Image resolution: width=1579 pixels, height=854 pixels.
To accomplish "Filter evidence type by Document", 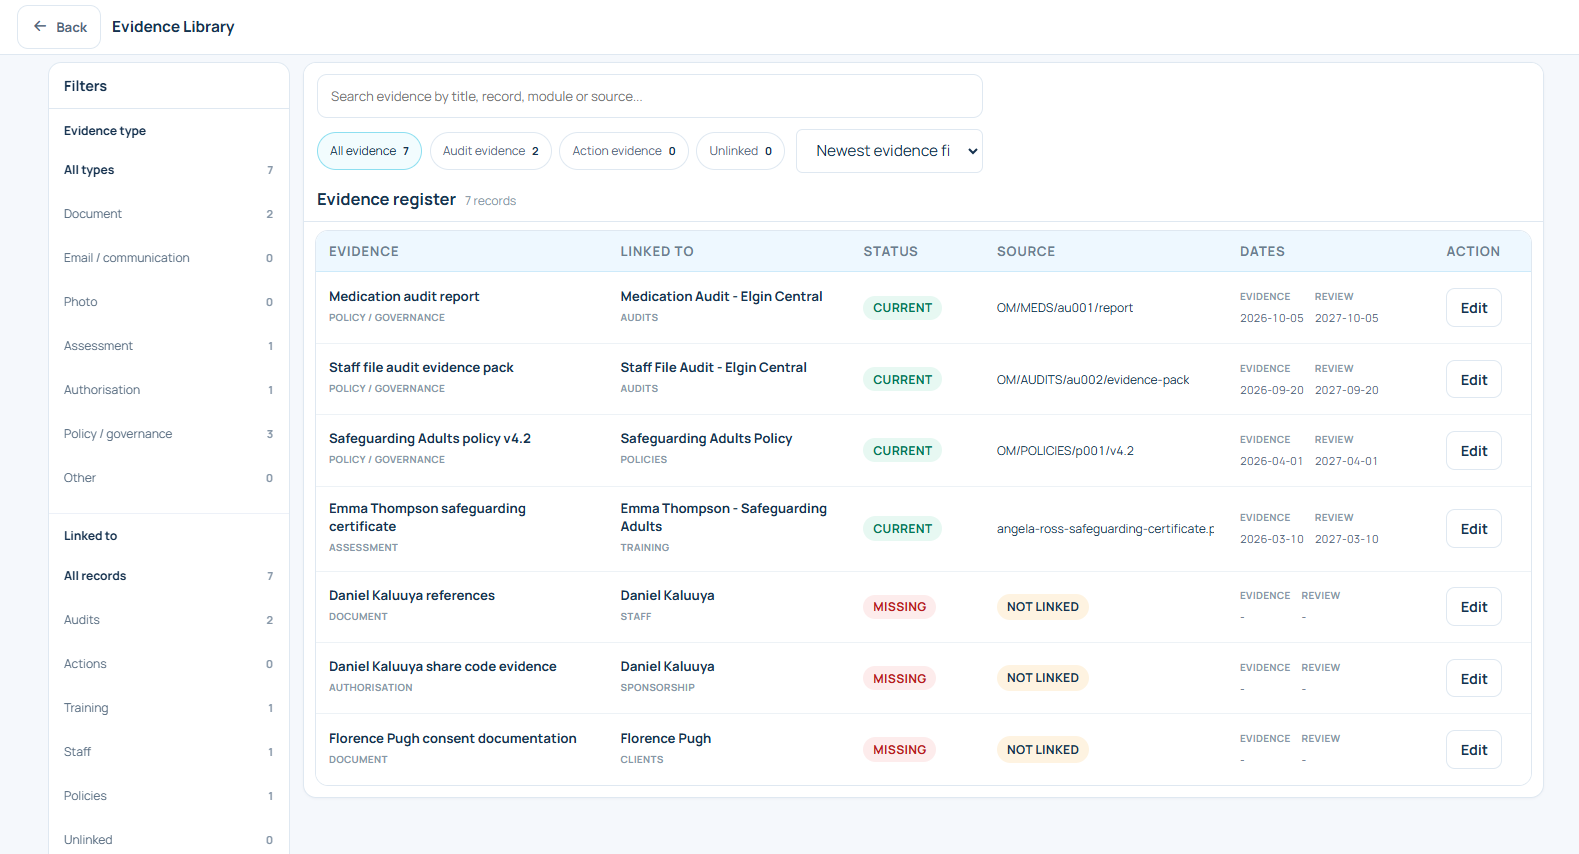I will point(168,214).
